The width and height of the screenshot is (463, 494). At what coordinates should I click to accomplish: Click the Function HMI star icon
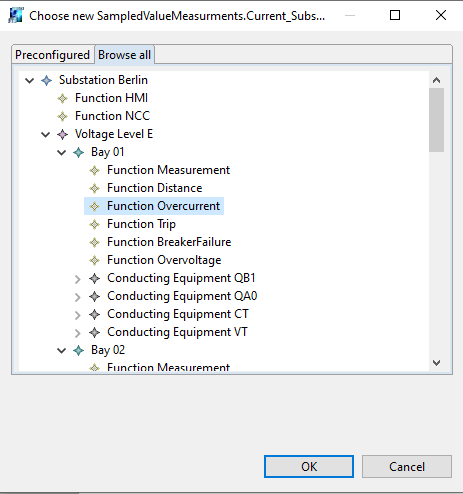click(x=63, y=99)
